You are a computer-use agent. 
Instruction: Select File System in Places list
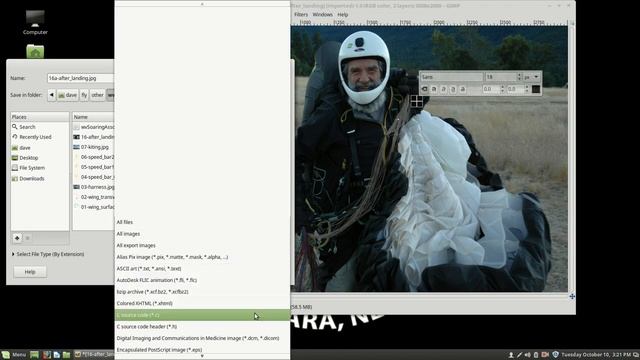pos(40,168)
